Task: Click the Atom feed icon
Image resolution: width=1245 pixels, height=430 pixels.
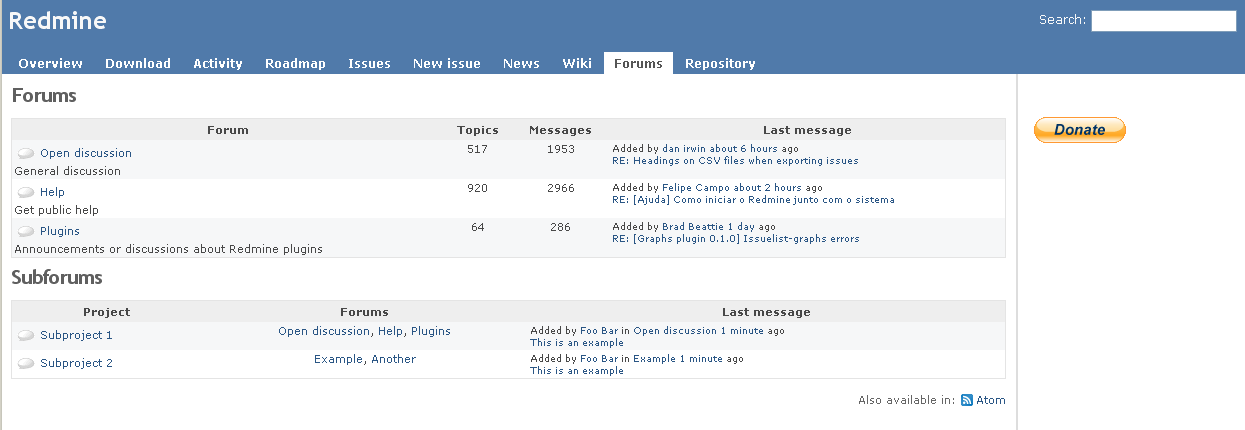Action: [x=967, y=400]
